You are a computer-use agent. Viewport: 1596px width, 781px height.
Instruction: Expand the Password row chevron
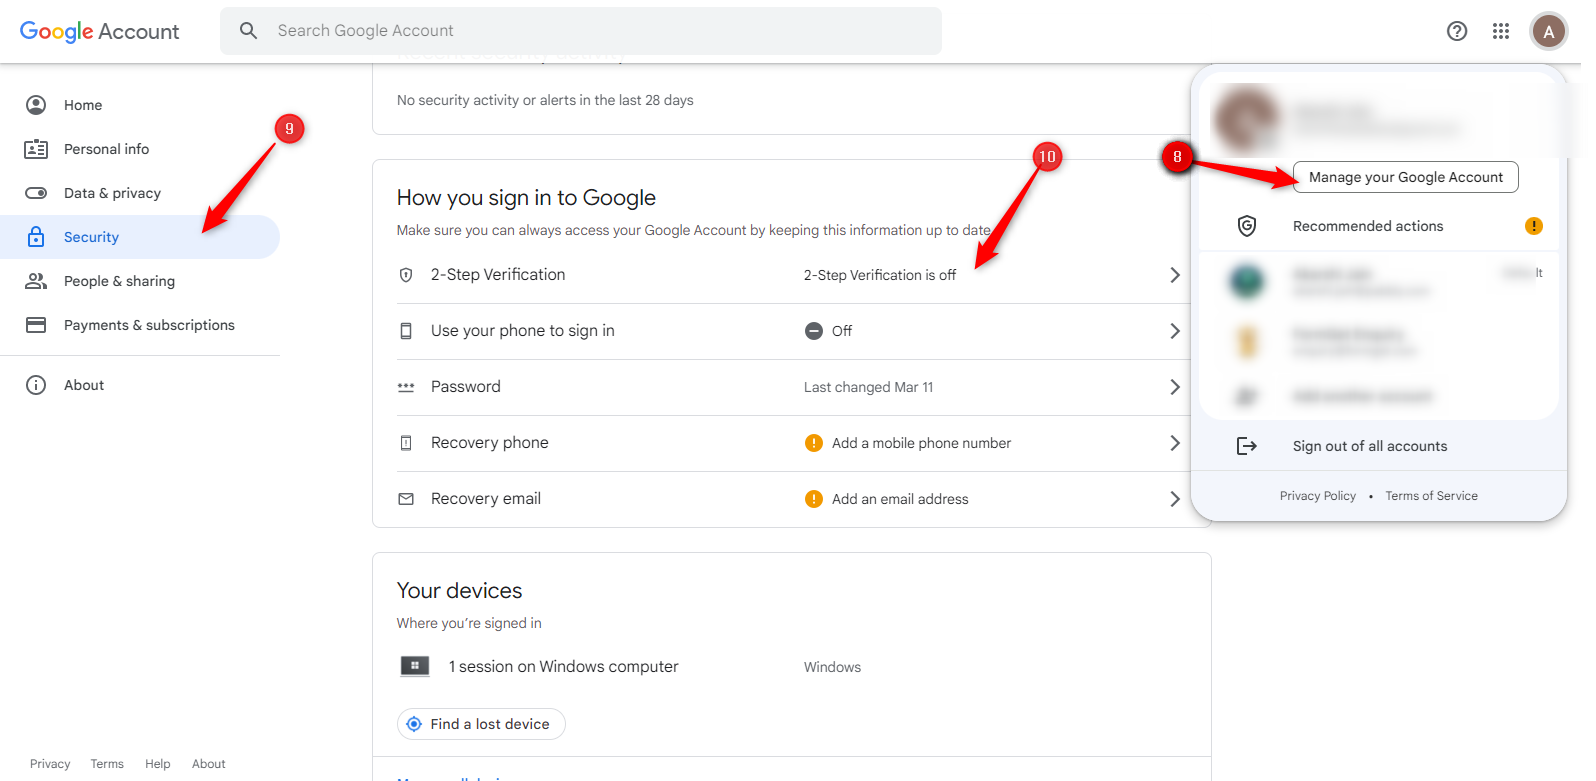pyautogui.click(x=1175, y=387)
